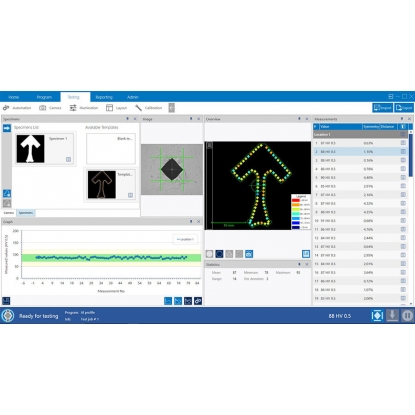Screen dimensions: 415x415
Task: Open the Illumination settings
Action: [x=84, y=108]
